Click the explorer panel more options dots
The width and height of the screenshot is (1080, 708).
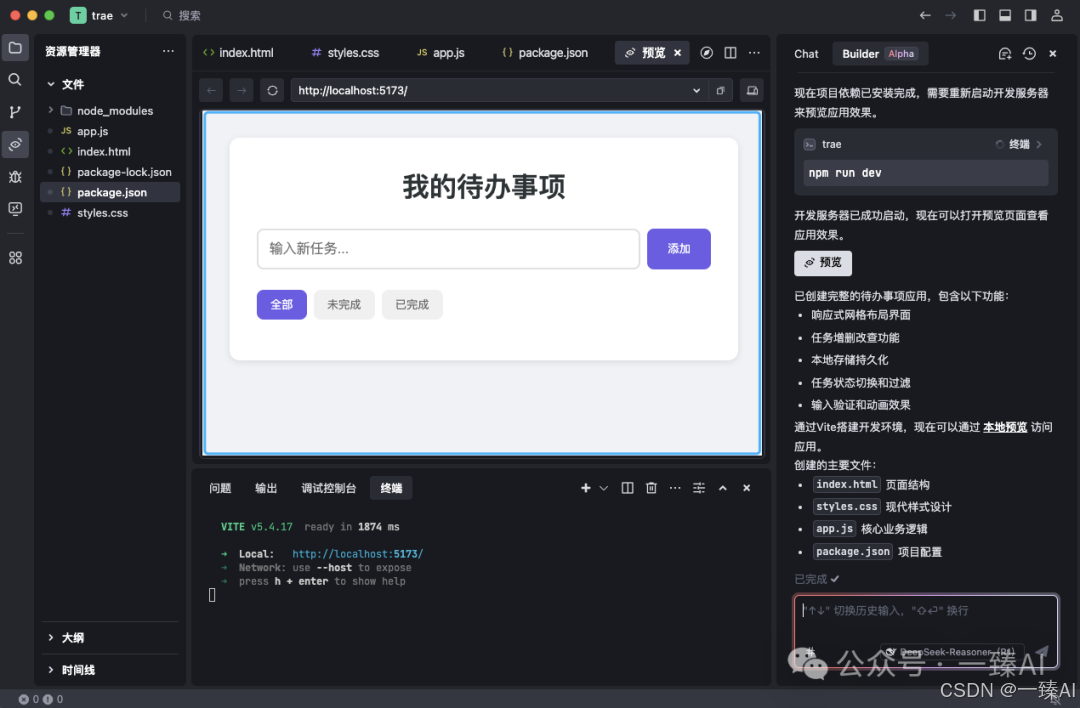pos(168,51)
